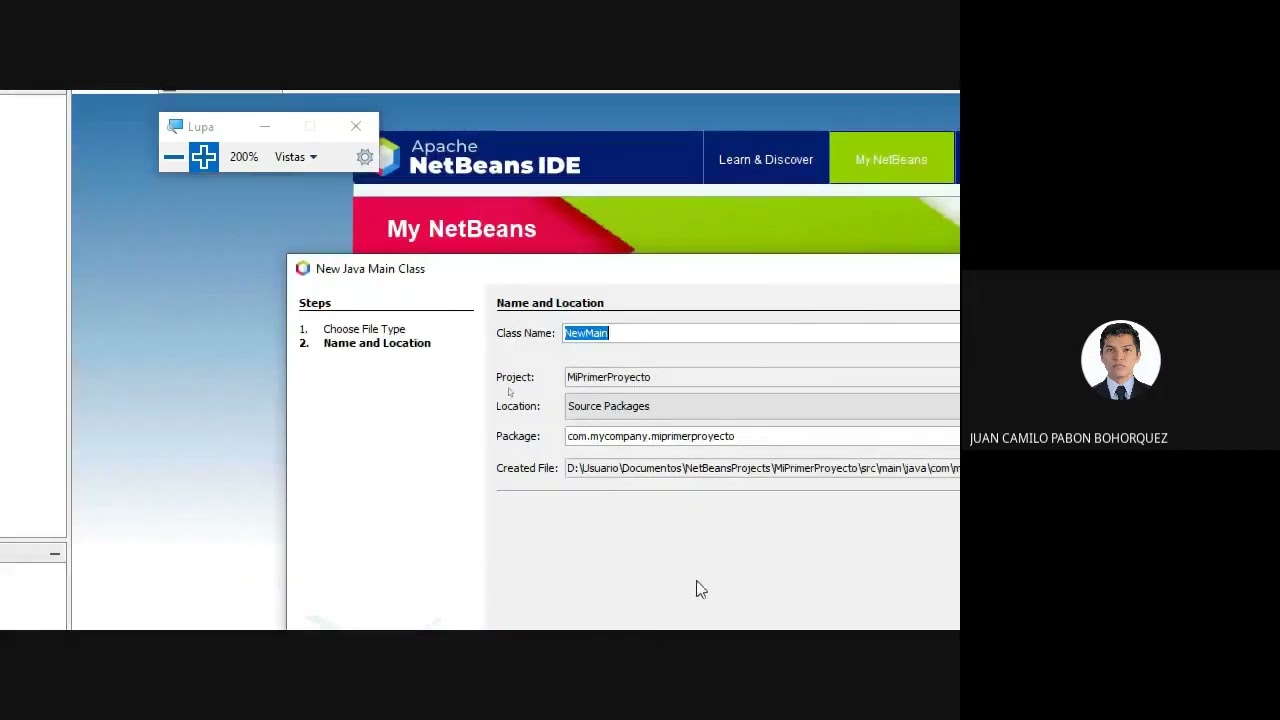Open the Location Source Packages combo box
The width and height of the screenshot is (1280, 720).
pyautogui.click(x=761, y=406)
